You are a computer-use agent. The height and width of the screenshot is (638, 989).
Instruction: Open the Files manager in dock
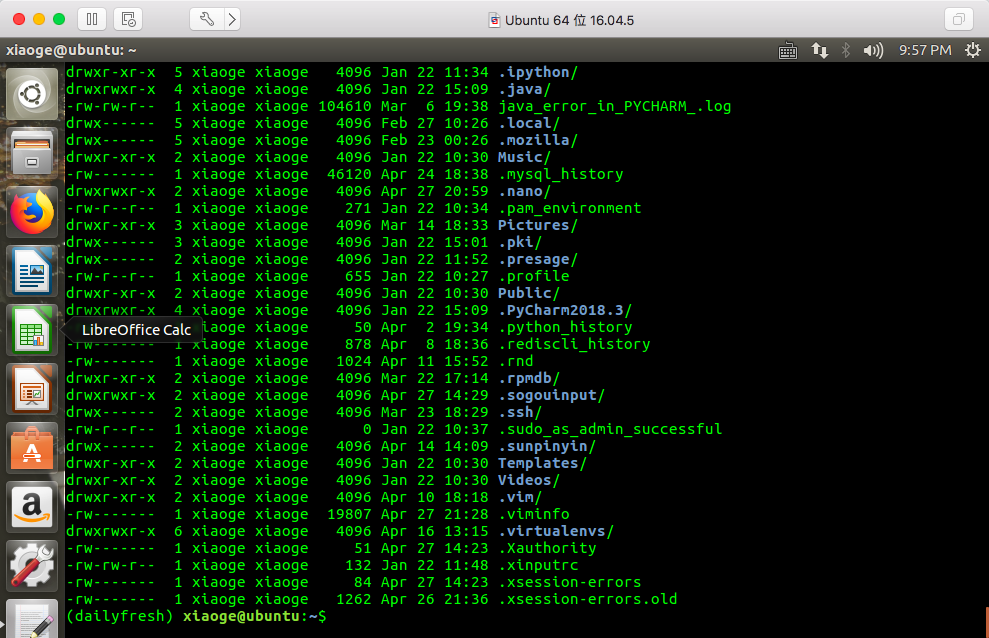click(32, 154)
